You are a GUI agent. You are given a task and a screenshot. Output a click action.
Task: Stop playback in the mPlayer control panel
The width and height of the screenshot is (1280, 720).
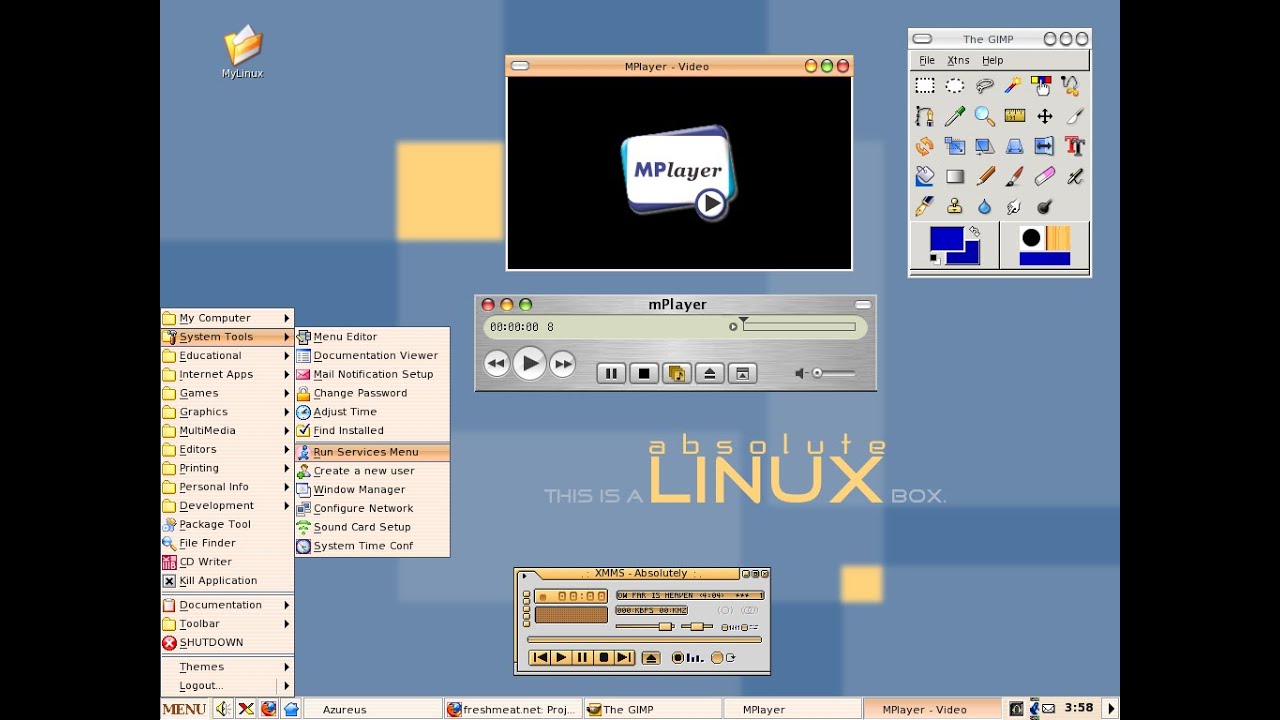coord(644,373)
